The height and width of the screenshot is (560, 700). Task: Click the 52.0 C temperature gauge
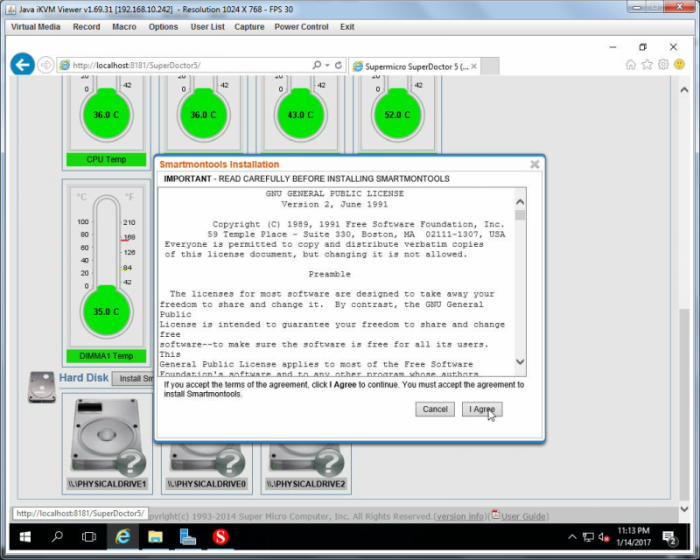pos(397,115)
